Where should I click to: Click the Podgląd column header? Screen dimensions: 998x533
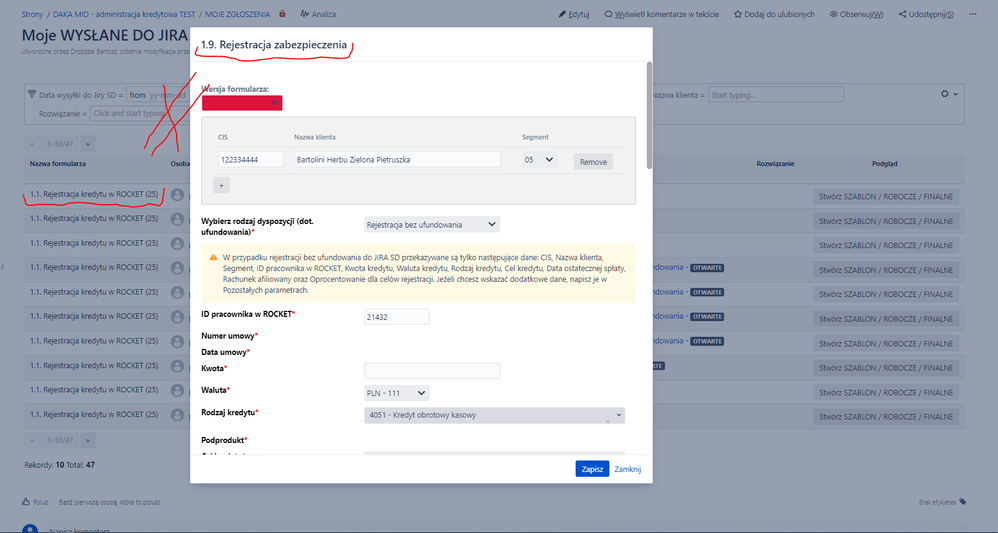tap(885, 164)
